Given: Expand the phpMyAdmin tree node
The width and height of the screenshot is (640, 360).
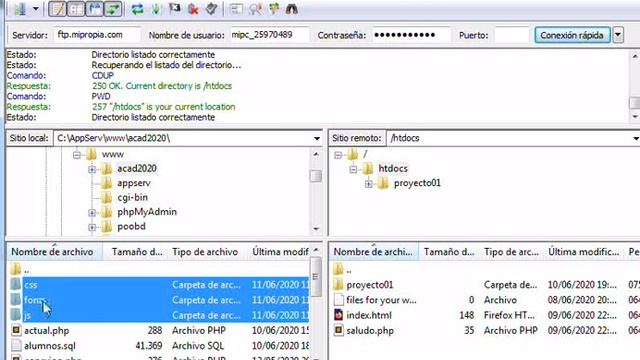Looking at the screenshot, I should tap(92, 213).
